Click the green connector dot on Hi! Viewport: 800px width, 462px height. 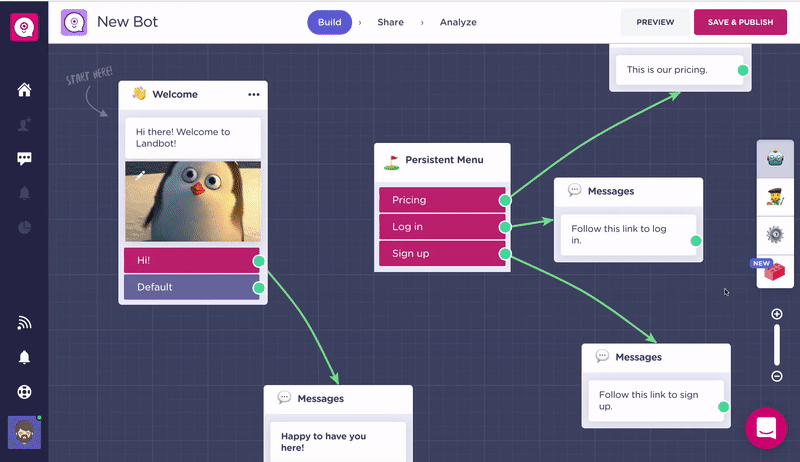259,261
